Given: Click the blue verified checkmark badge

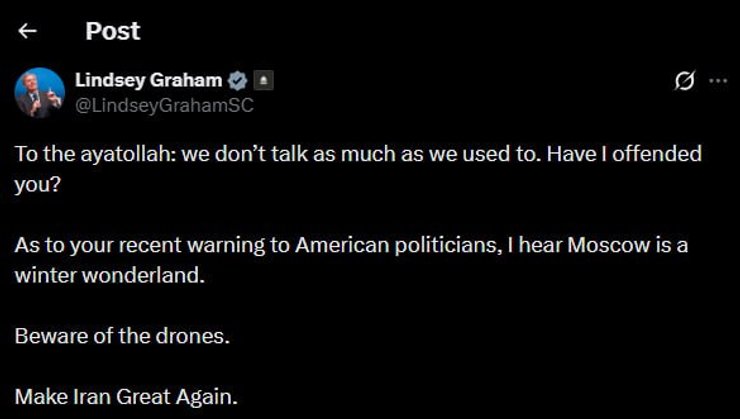Looking at the screenshot, I should [x=238, y=81].
